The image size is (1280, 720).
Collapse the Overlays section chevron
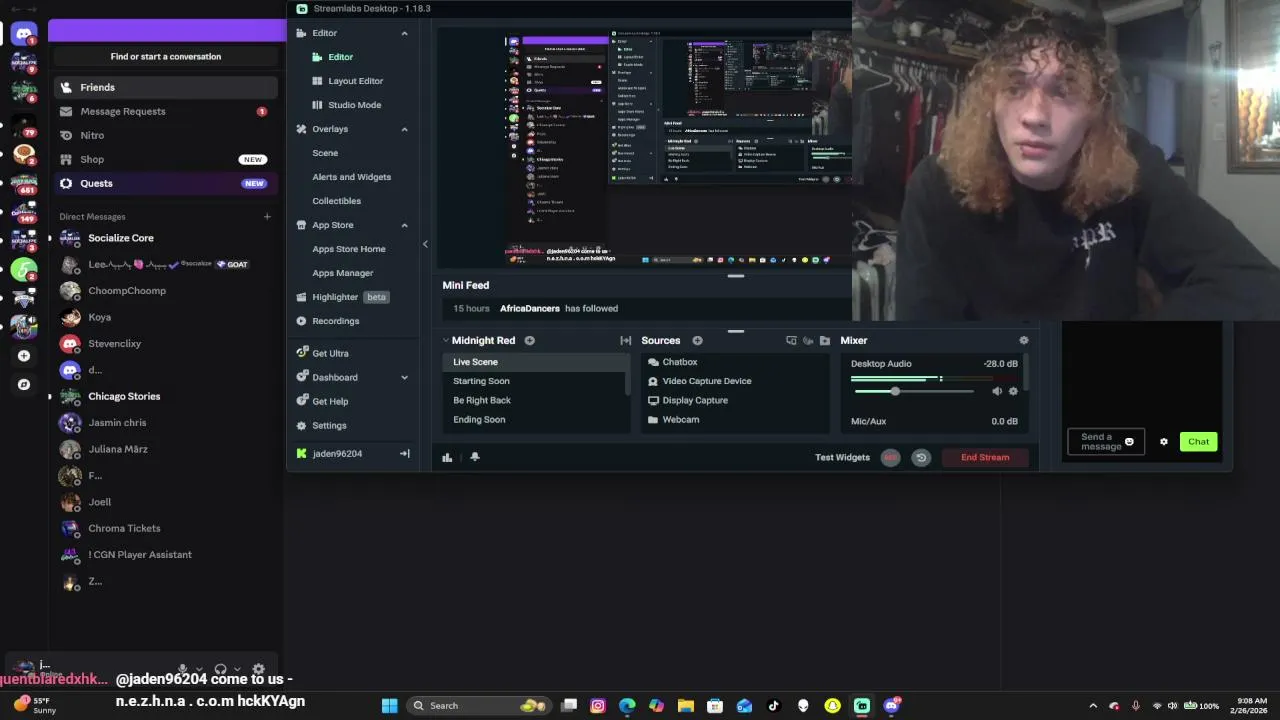click(405, 129)
